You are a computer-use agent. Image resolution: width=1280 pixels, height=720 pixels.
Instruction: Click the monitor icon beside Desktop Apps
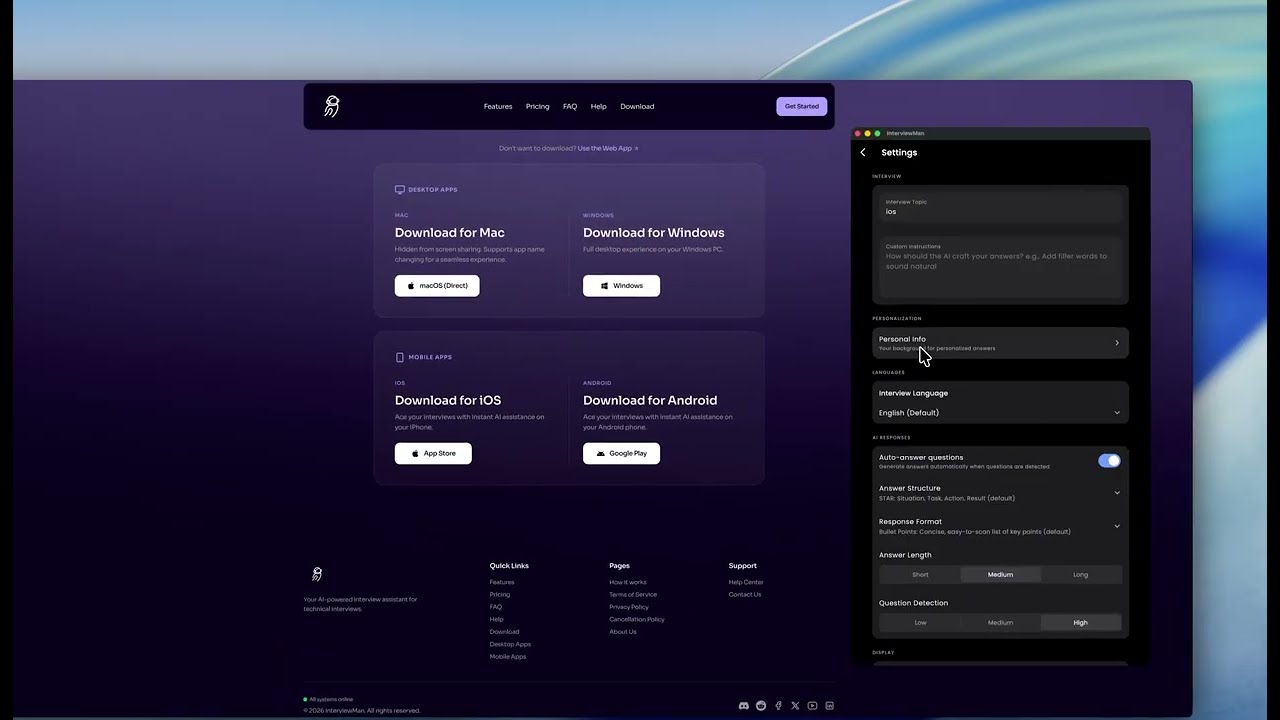click(x=400, y=189)
